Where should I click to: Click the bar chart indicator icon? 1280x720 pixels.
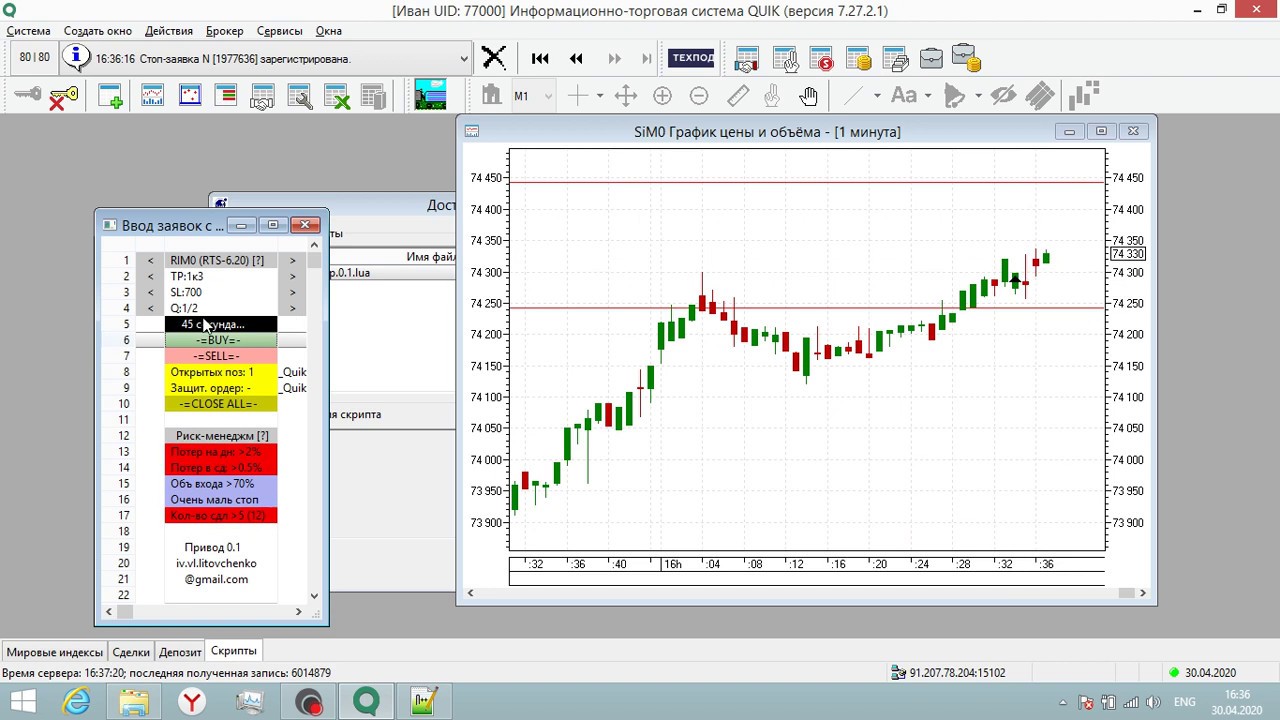pyautogui.click(x=1084, y=96)
